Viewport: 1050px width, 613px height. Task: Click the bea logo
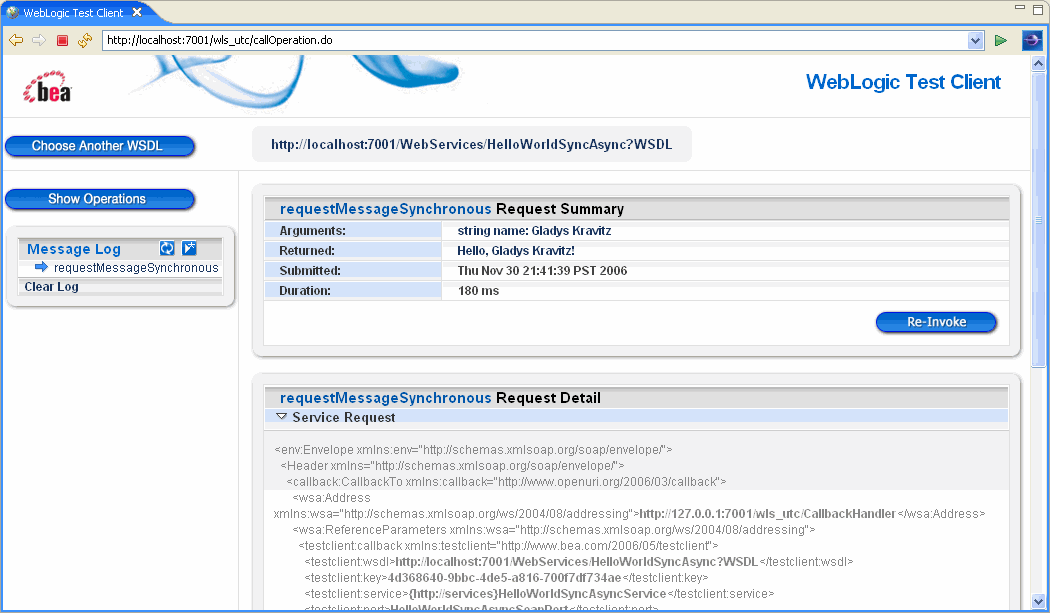click(x=48, y=87)
